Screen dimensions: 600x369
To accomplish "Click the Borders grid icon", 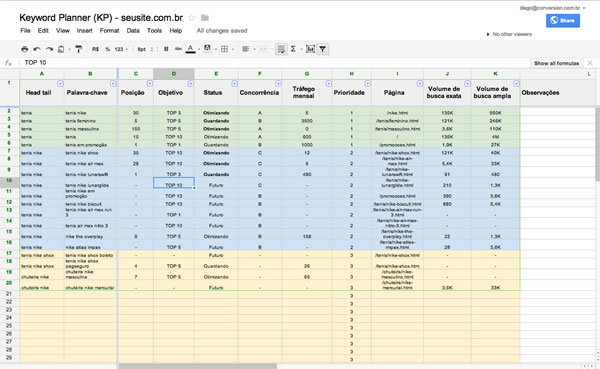I will [x=225, y=49].
